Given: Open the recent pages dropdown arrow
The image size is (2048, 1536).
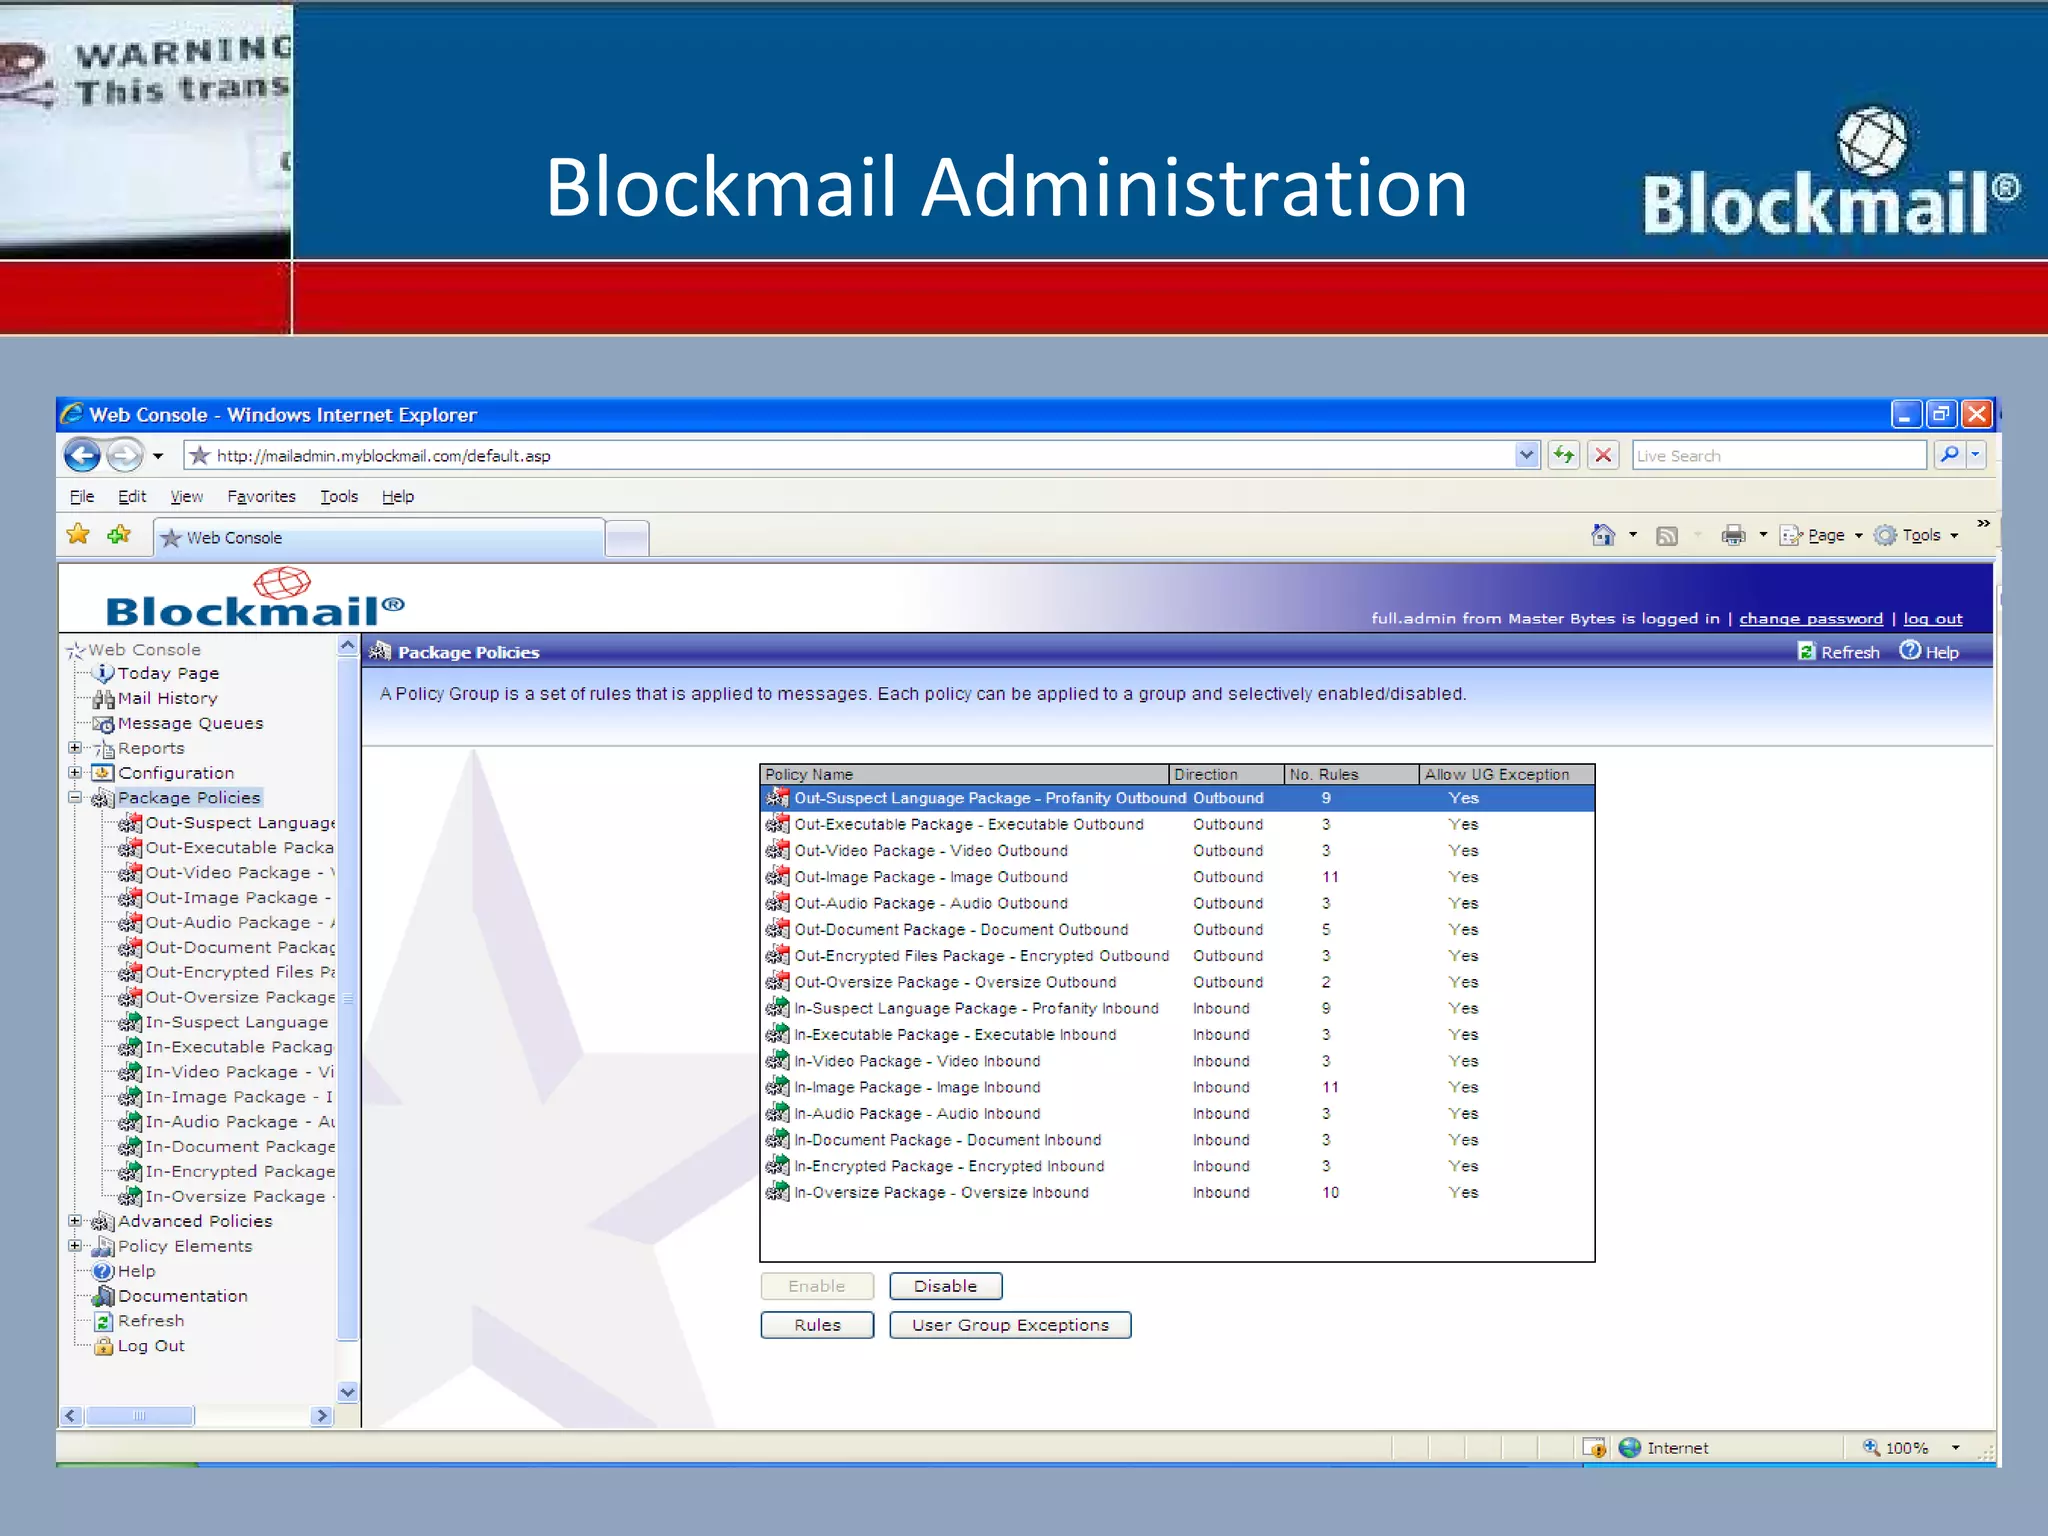Looking at the screenshot, I should pos(158,456).
